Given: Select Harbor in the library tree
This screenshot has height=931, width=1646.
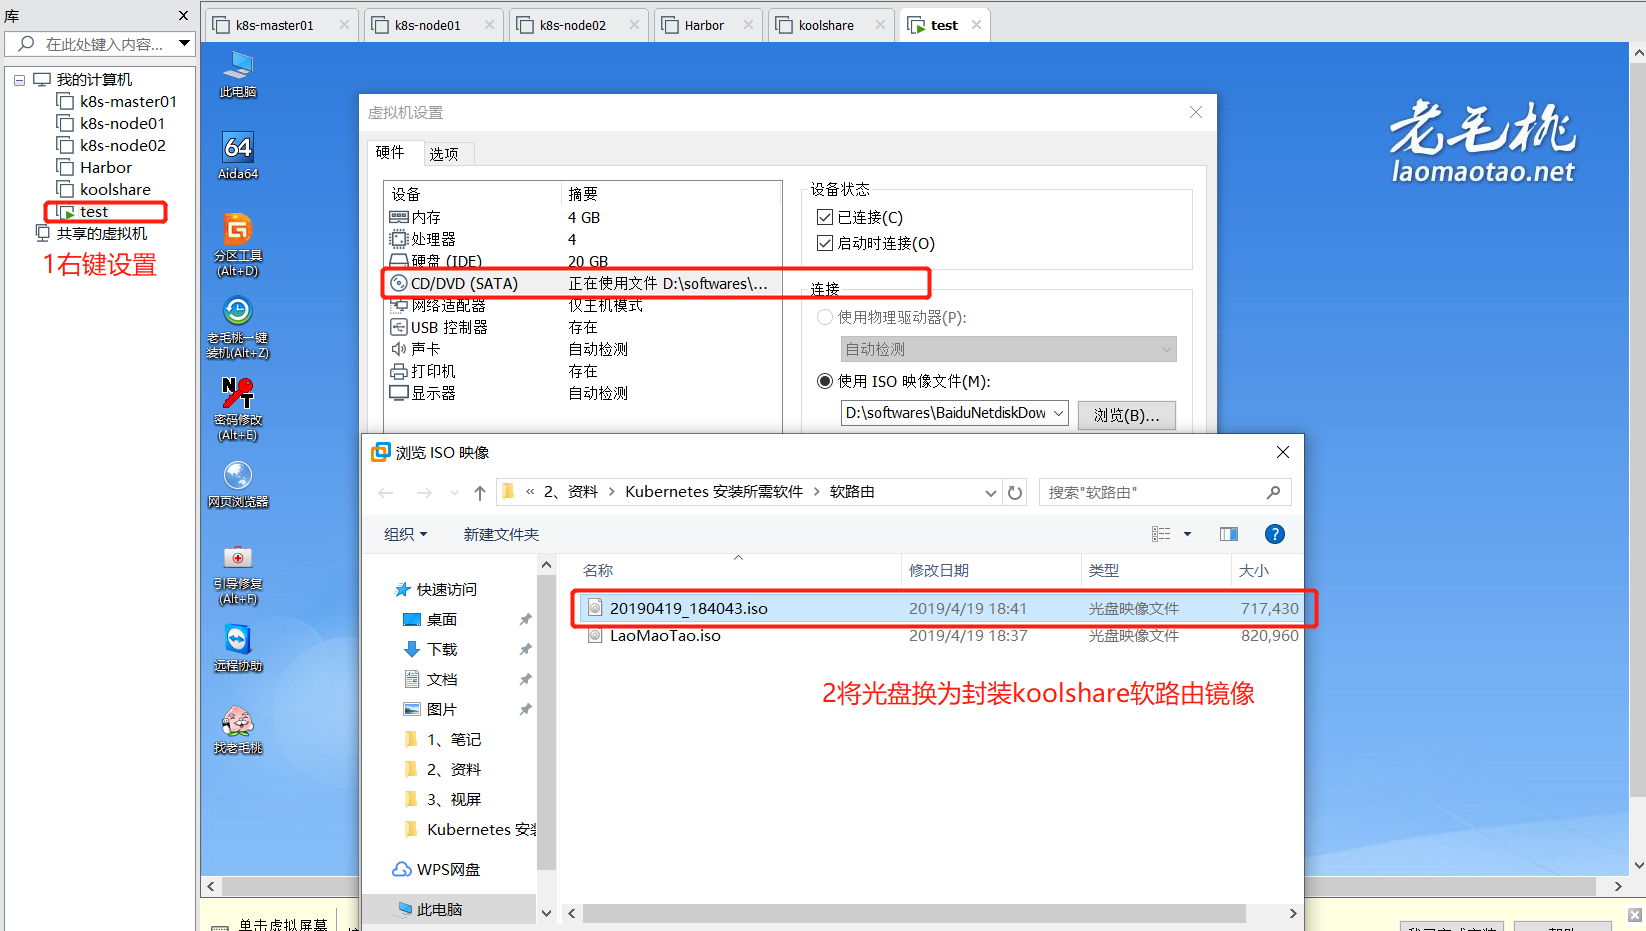Looking at the screenshot, I should (95, 167).
